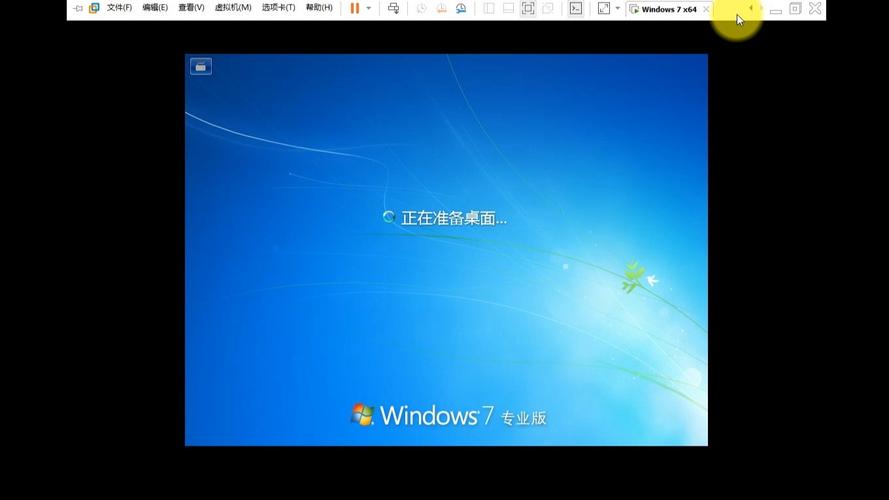Viewport: 889px width, 500px height.
Task: Open the snapshot manager icon
Action: [461, 8]
